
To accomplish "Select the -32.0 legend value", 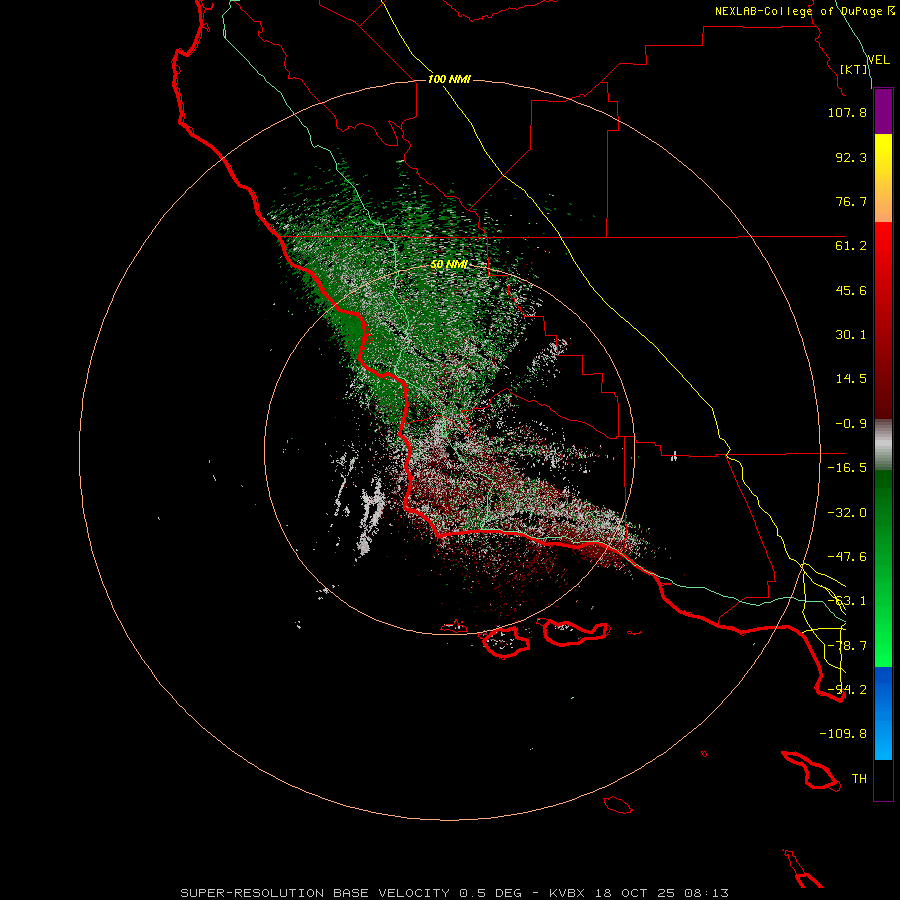I will pos(847,513).
